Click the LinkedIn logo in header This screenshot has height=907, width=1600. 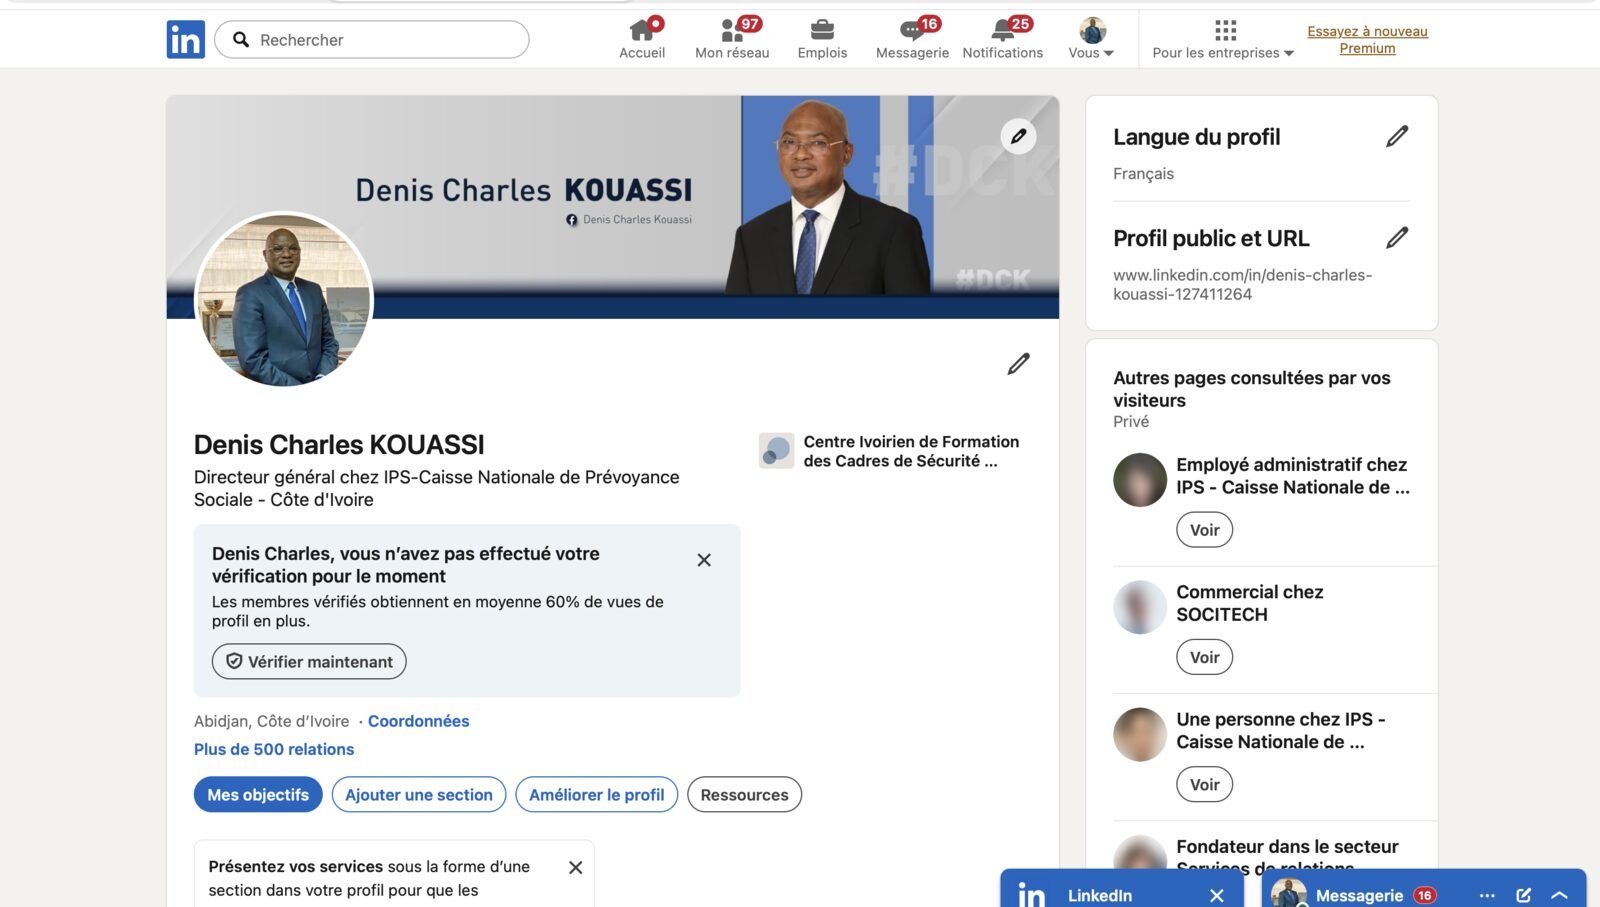point(185,39)
